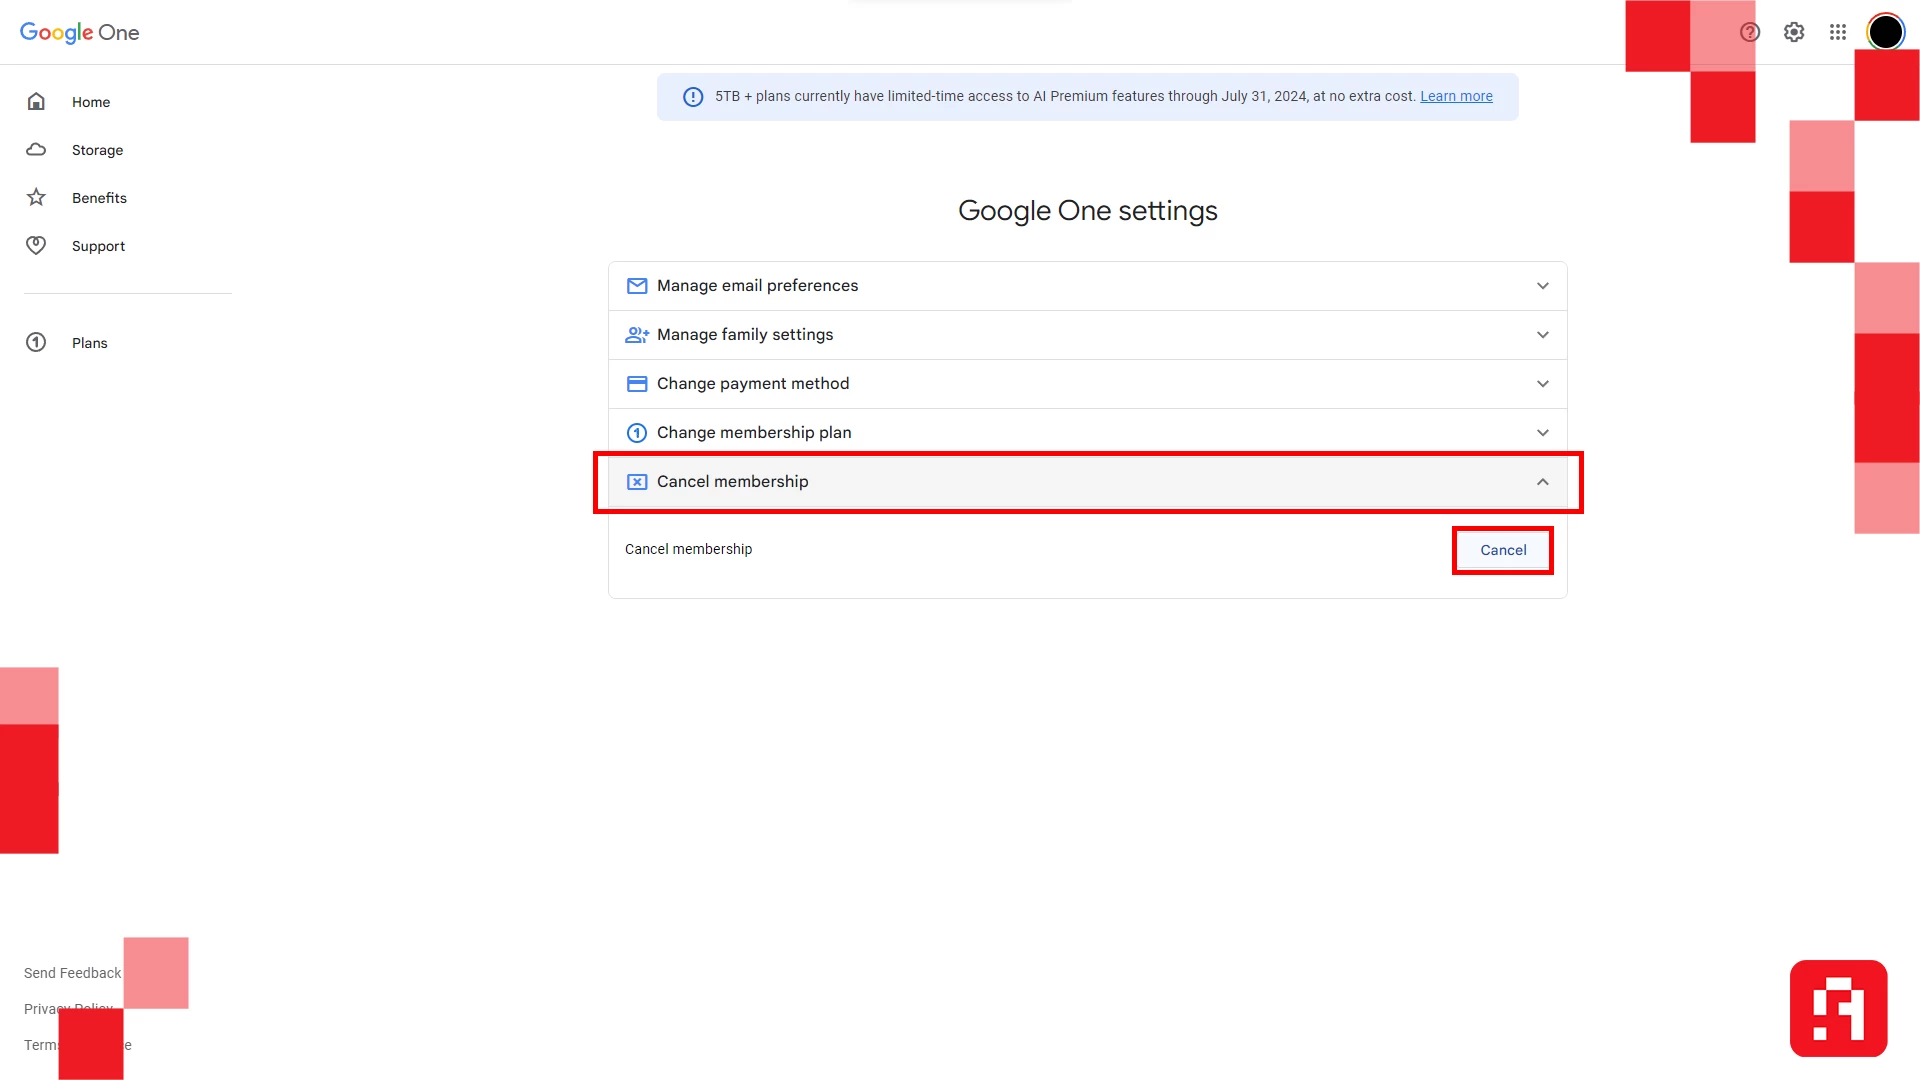This screenshot has width=1920, height=1080.
Task: Collapse the Cancel membership section chevron
Action: pos(1543,482)
